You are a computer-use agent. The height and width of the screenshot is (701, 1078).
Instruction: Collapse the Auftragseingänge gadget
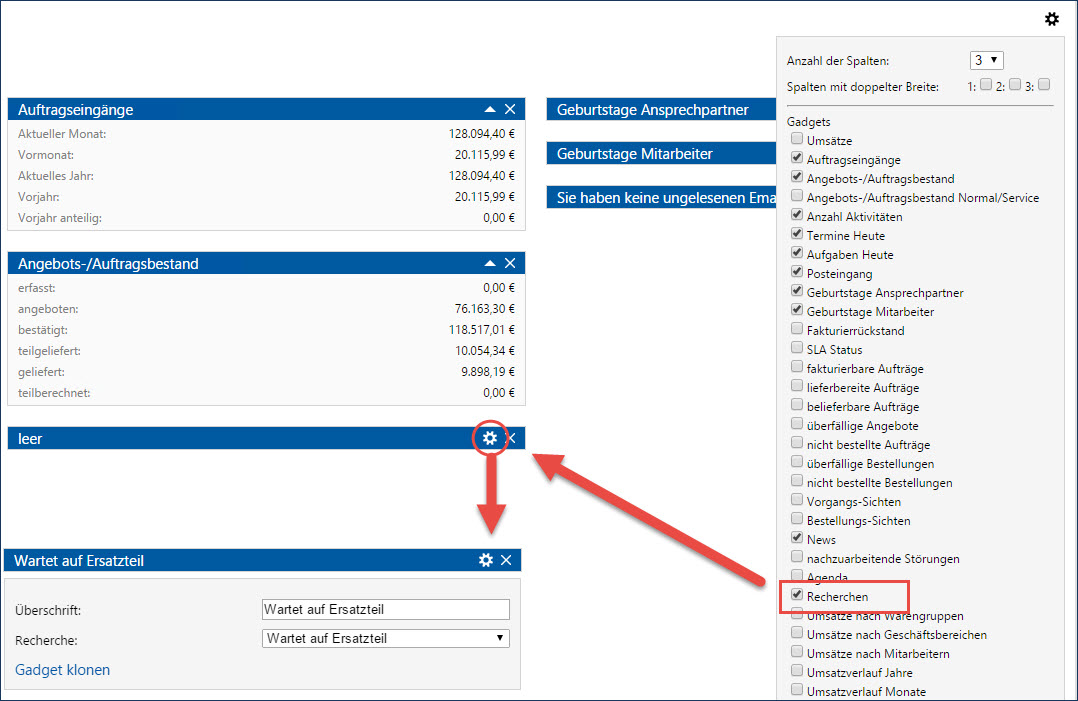490,110
